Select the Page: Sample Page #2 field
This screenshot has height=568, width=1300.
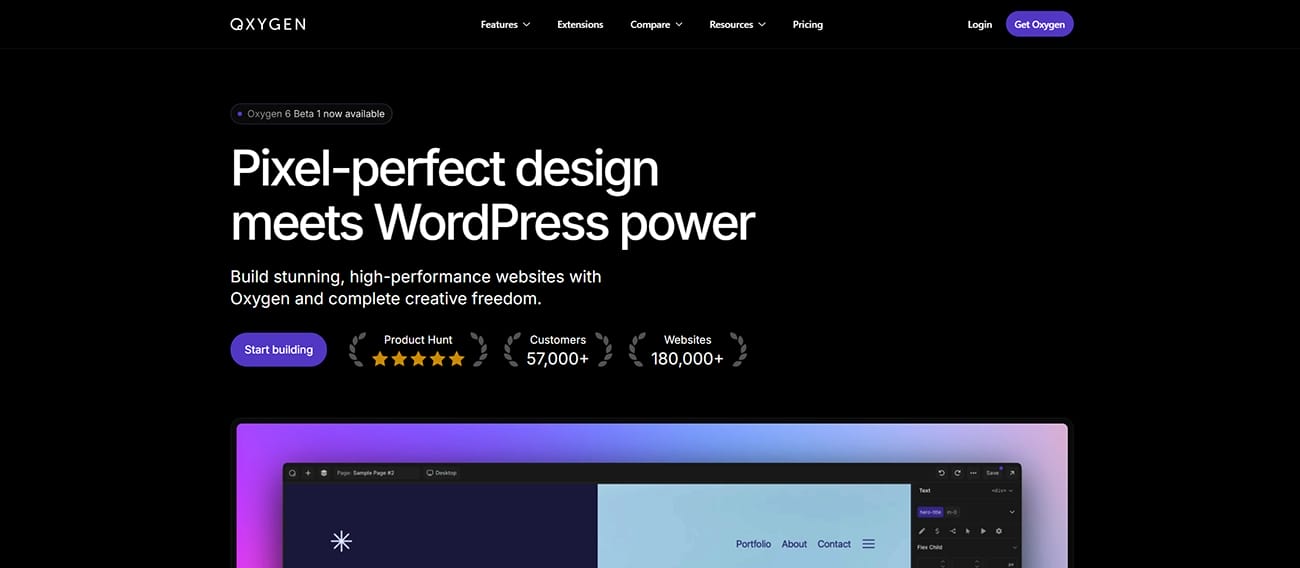click(x=376, y=473)
